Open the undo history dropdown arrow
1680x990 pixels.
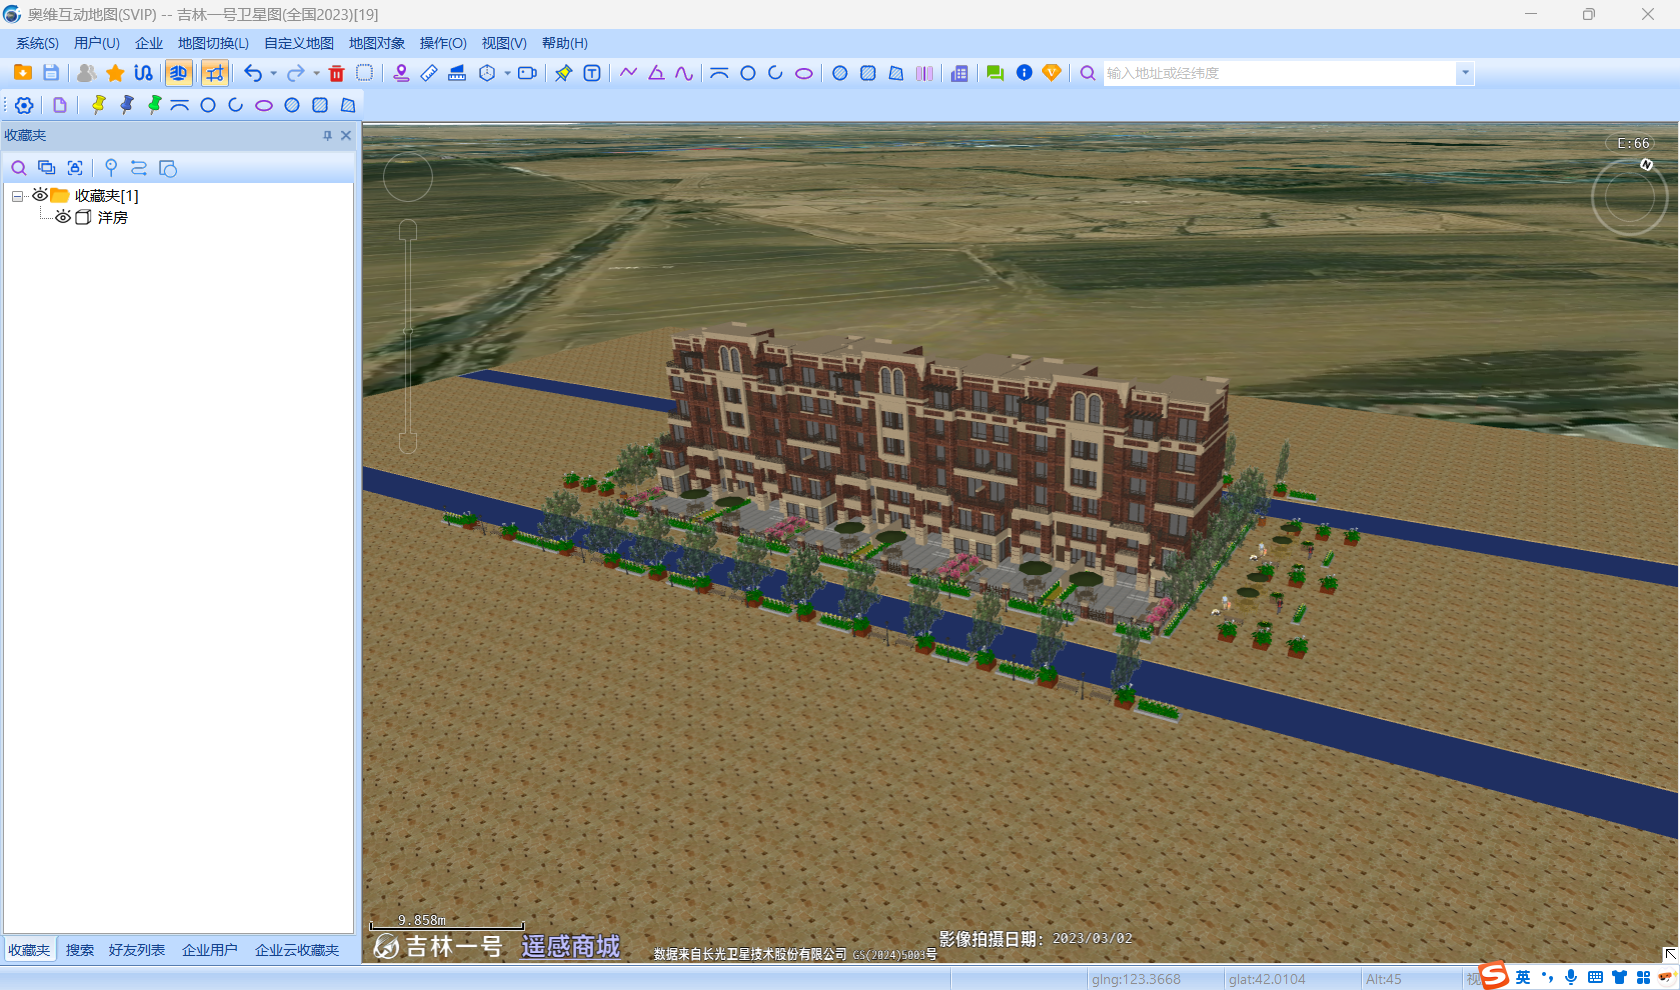(273, 73)
